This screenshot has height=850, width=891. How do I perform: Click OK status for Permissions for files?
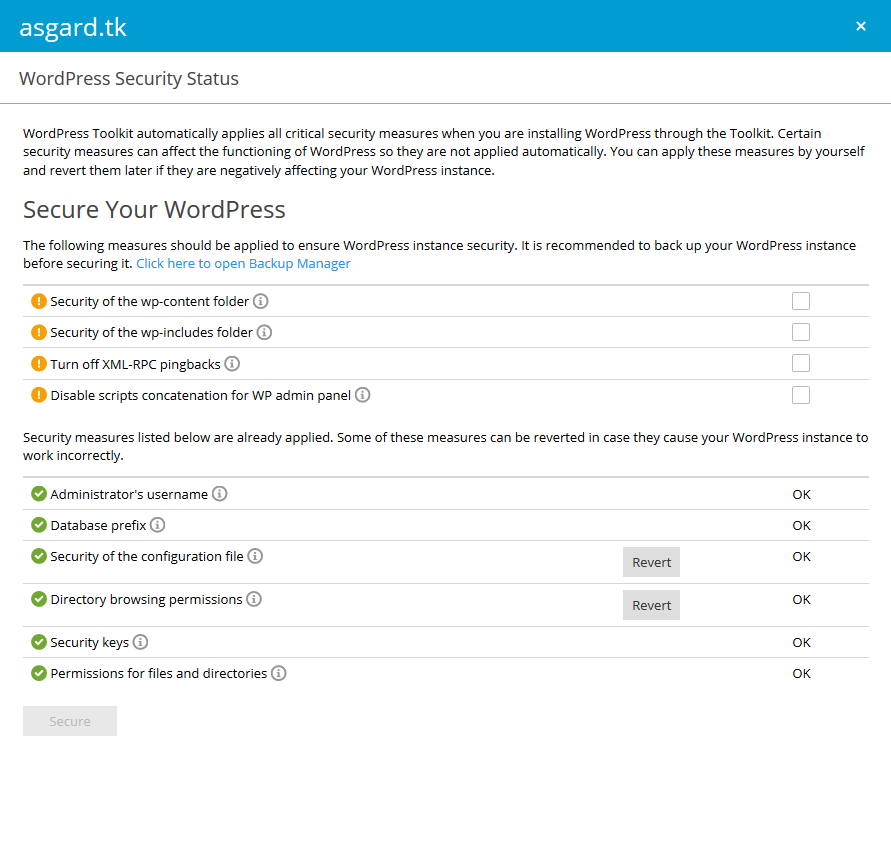[x=801, y=673]
